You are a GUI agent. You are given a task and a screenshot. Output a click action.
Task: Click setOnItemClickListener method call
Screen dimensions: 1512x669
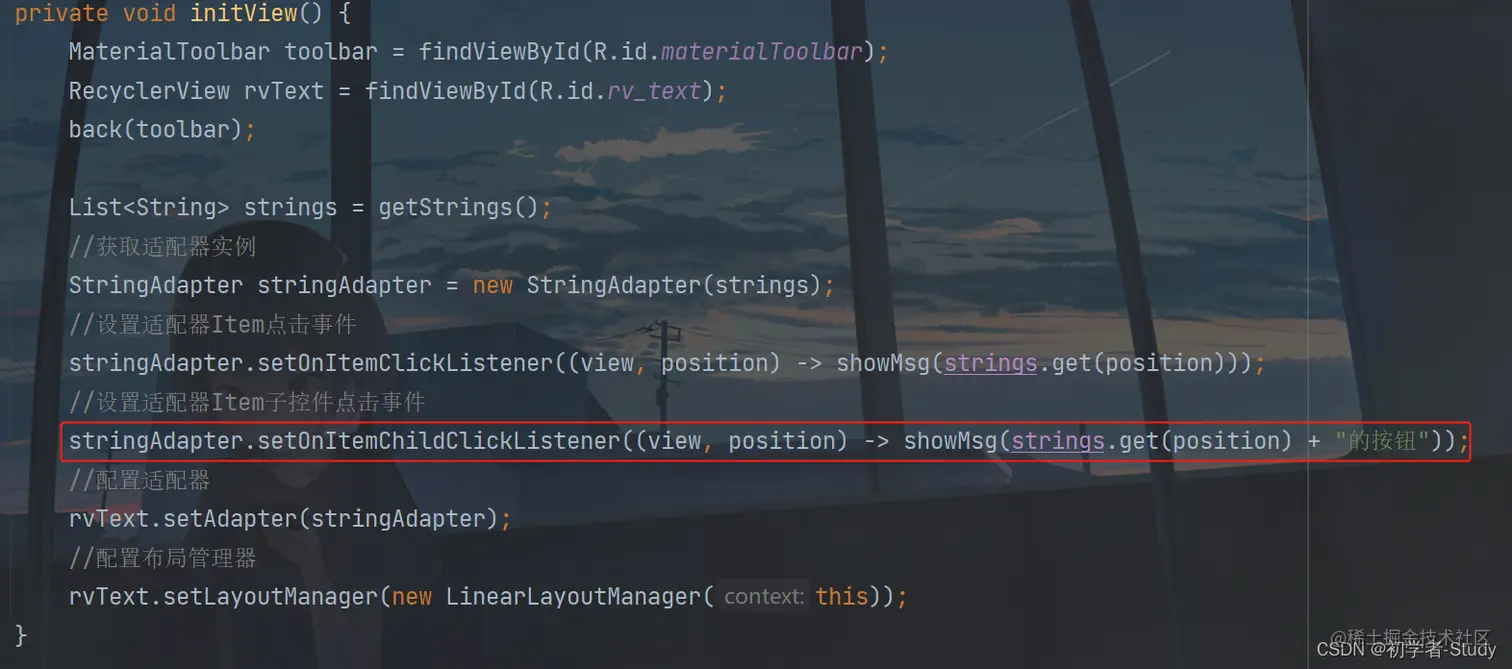pyautogui.click(x=405, y=363)
